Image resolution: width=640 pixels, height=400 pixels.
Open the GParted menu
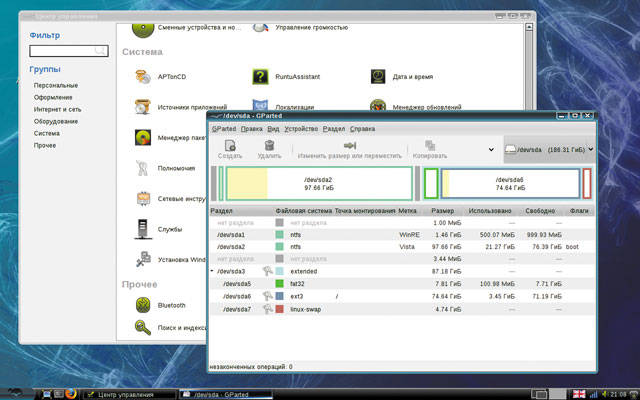pos(224,129)
